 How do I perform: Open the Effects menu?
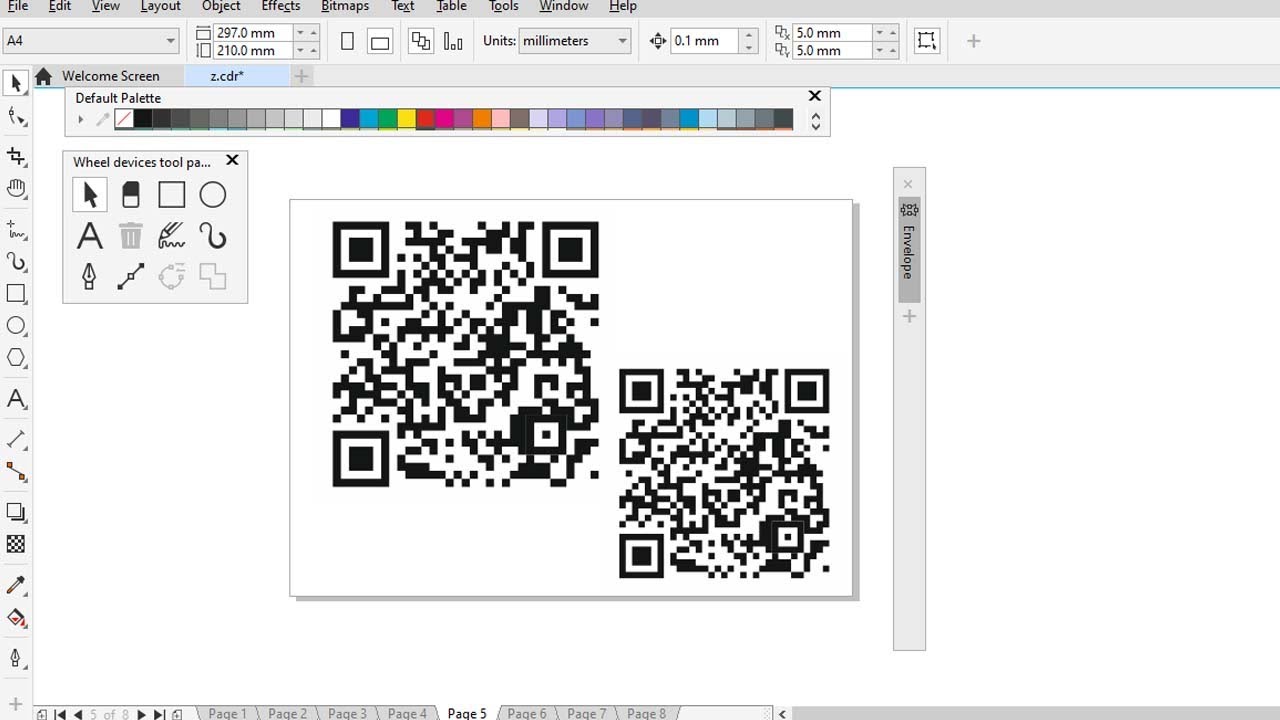281,6
